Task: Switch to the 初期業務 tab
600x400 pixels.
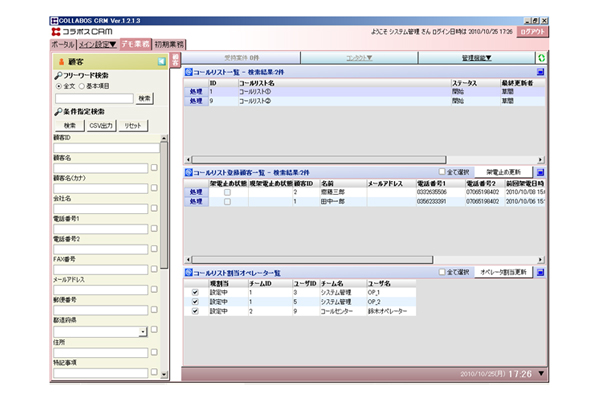Action: [x=167, y=46]
